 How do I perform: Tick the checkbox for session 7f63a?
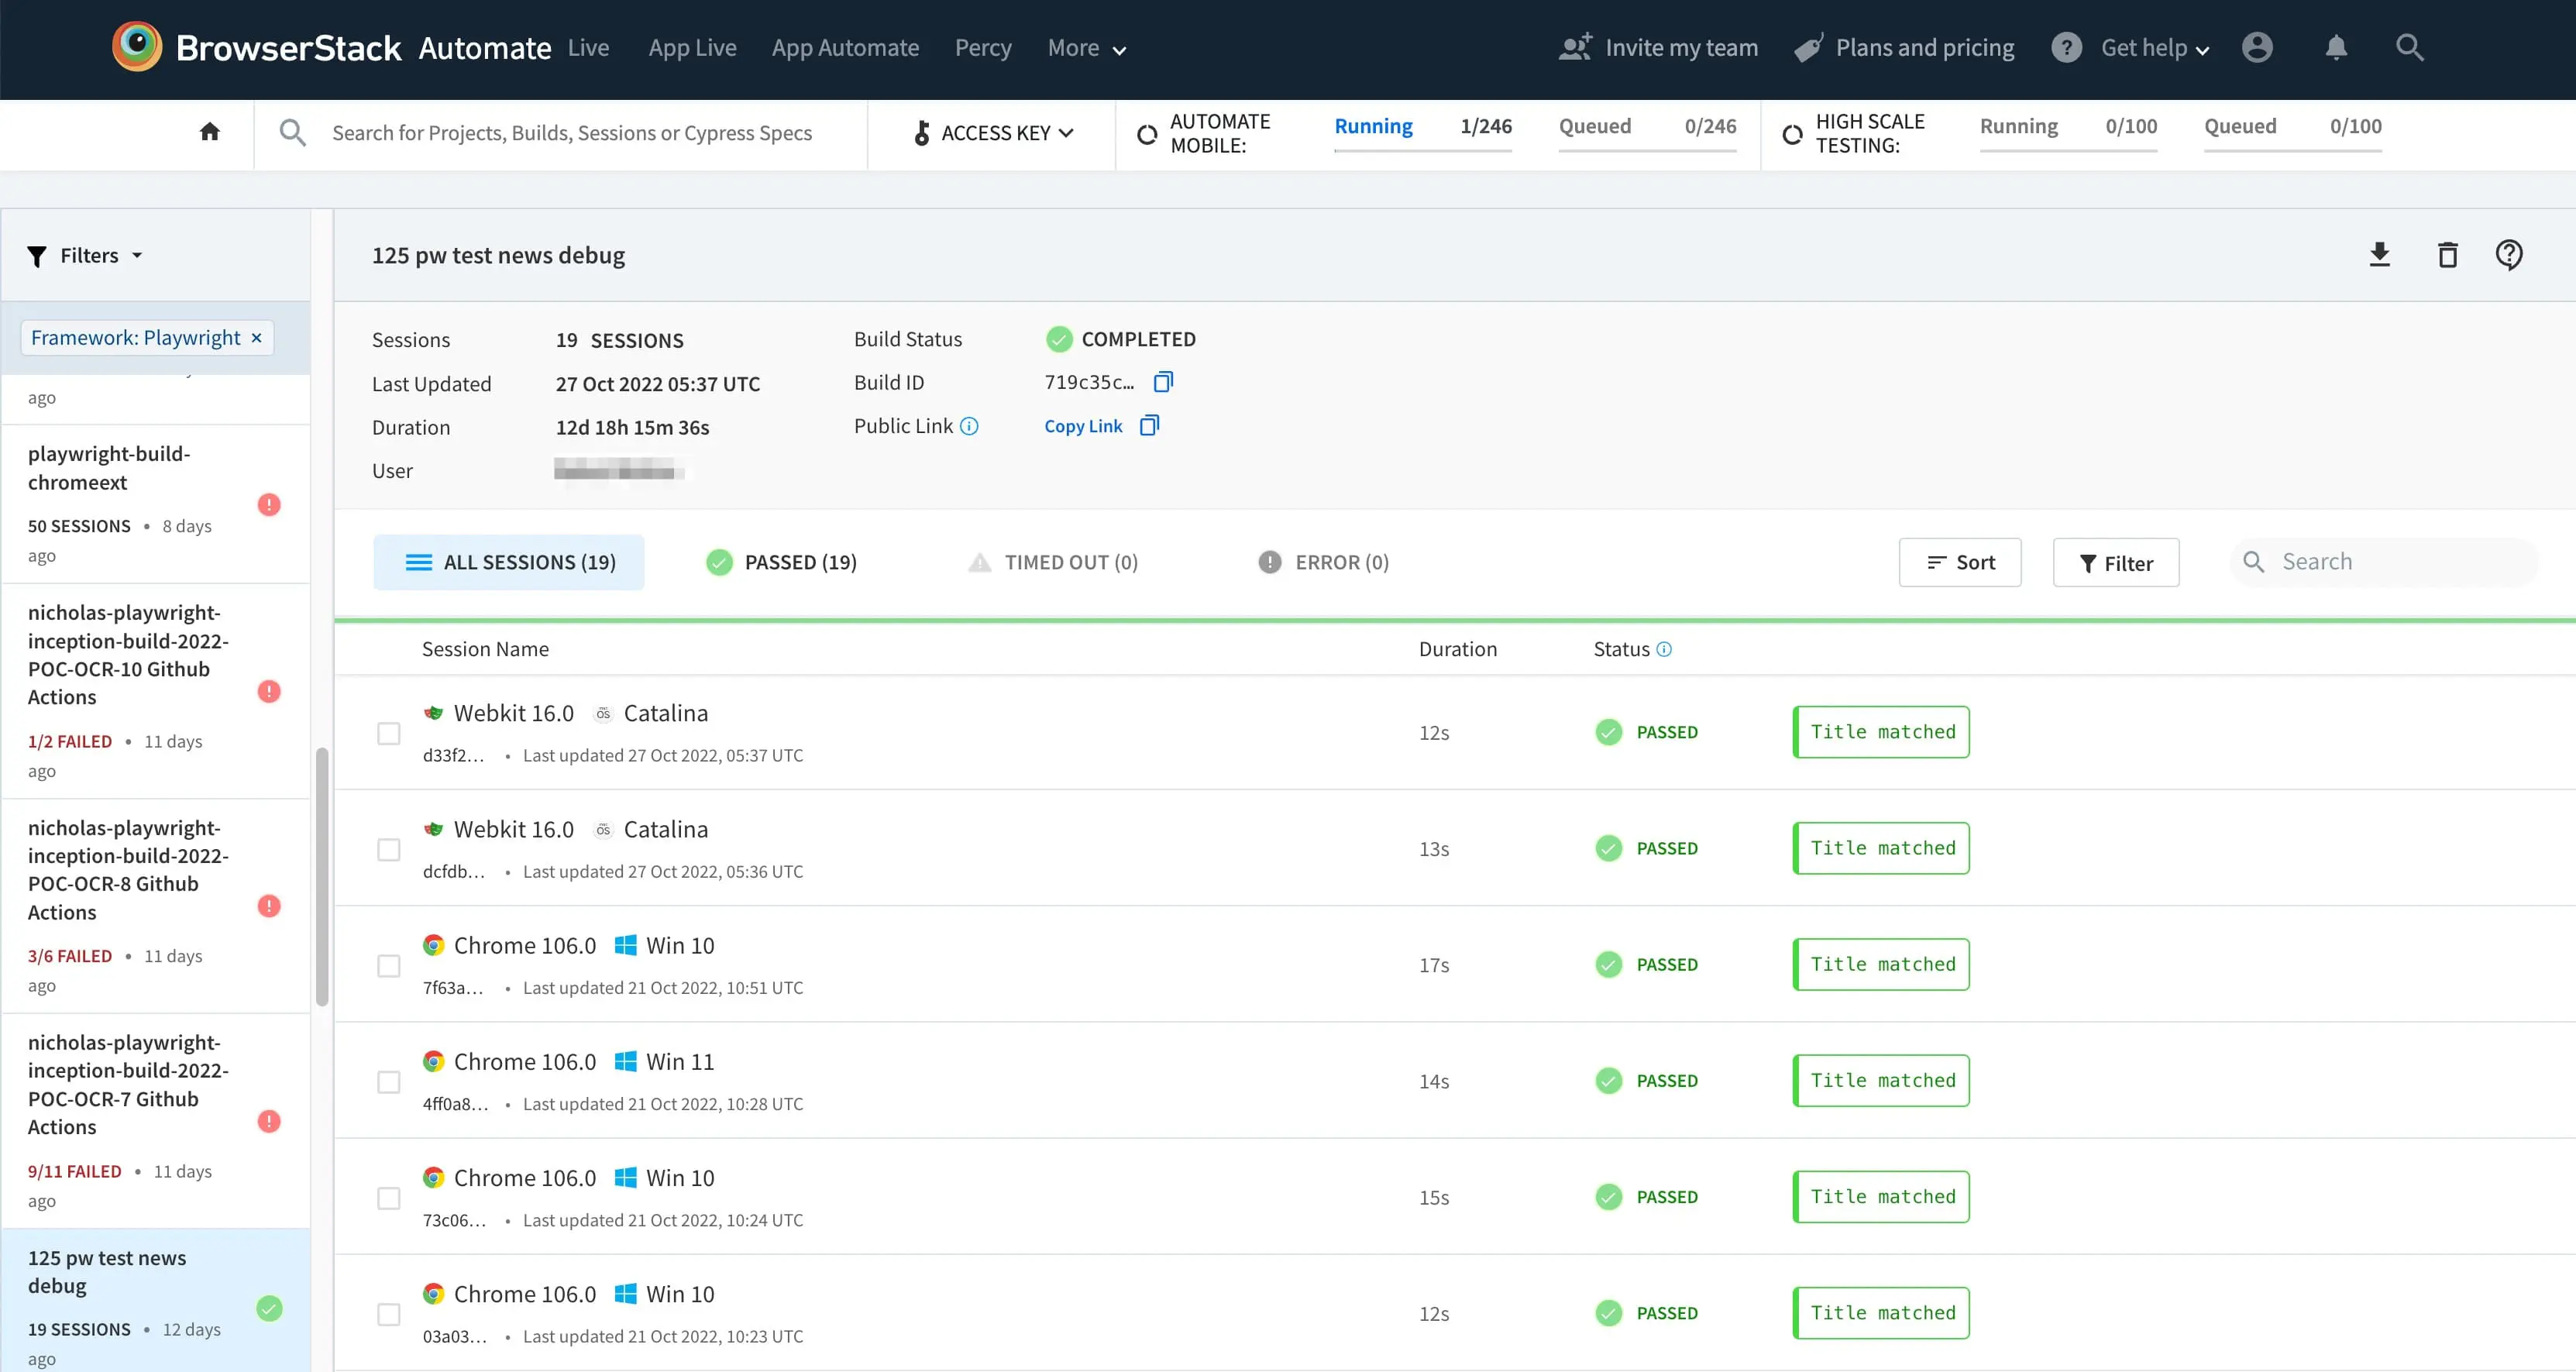(389, 966)
